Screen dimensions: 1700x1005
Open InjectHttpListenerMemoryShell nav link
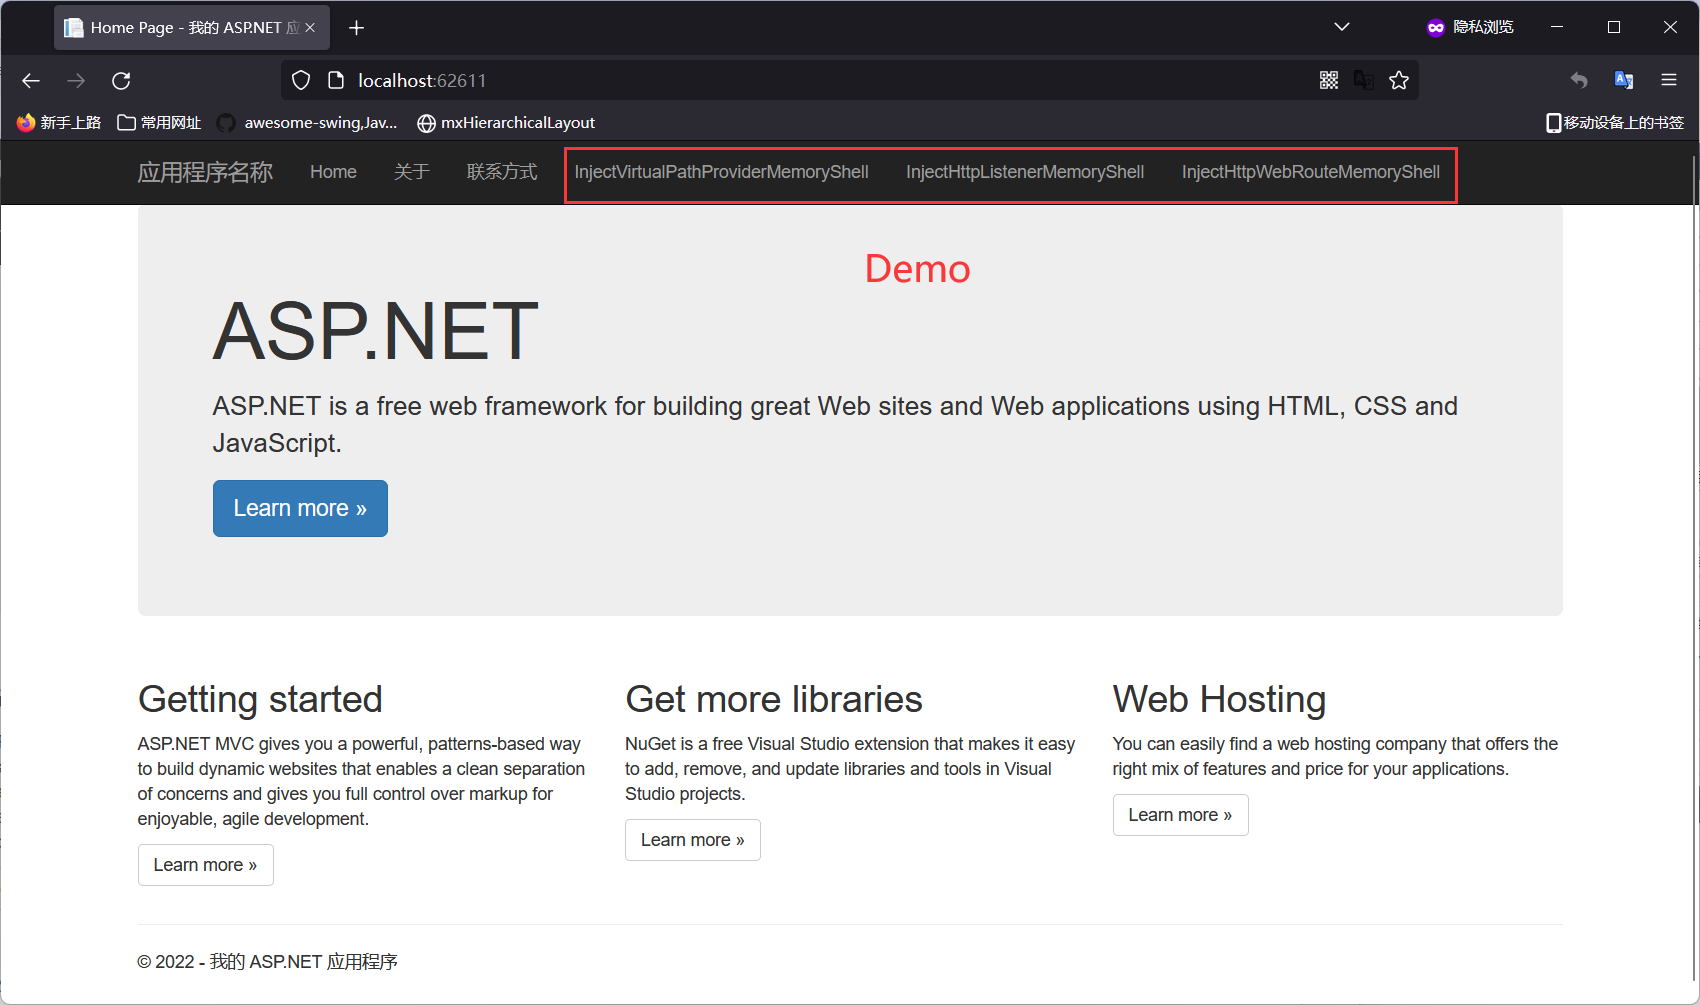1024,172
